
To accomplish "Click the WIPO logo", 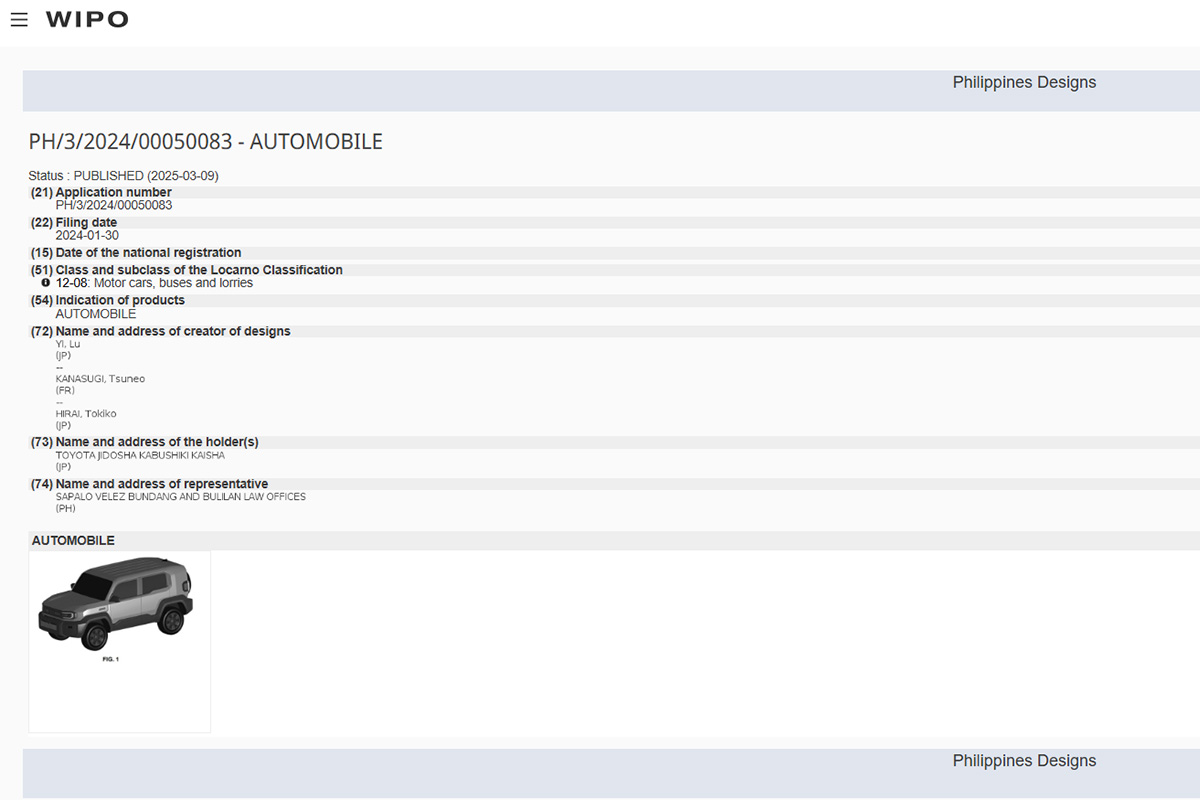I will 87,20.
